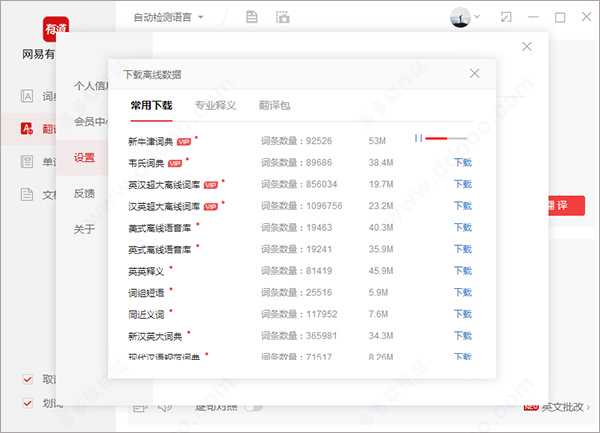The height and width of the screenshot is (433, 600).
Task: Open the document translation icon in top toolbar
Action: 251,17
